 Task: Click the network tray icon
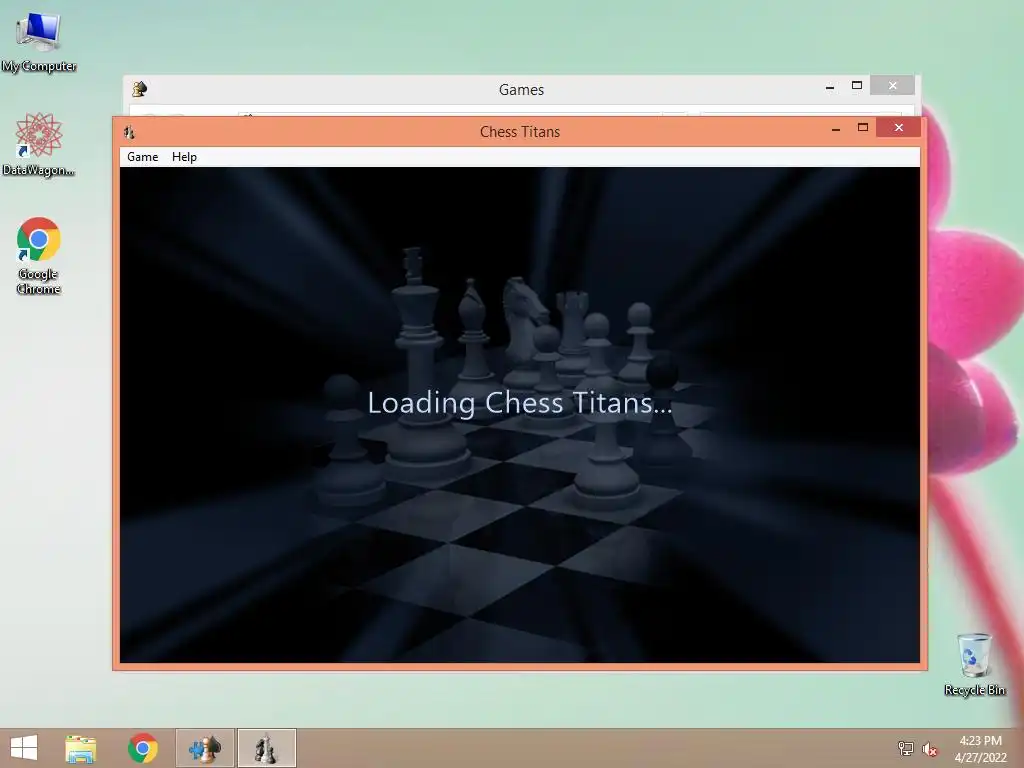pyautogui.click(x=906, y=749)
